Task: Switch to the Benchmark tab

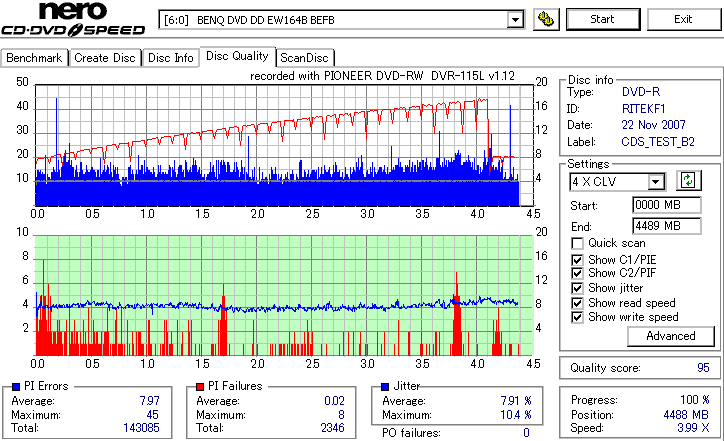Action: [x=34, y=58]
